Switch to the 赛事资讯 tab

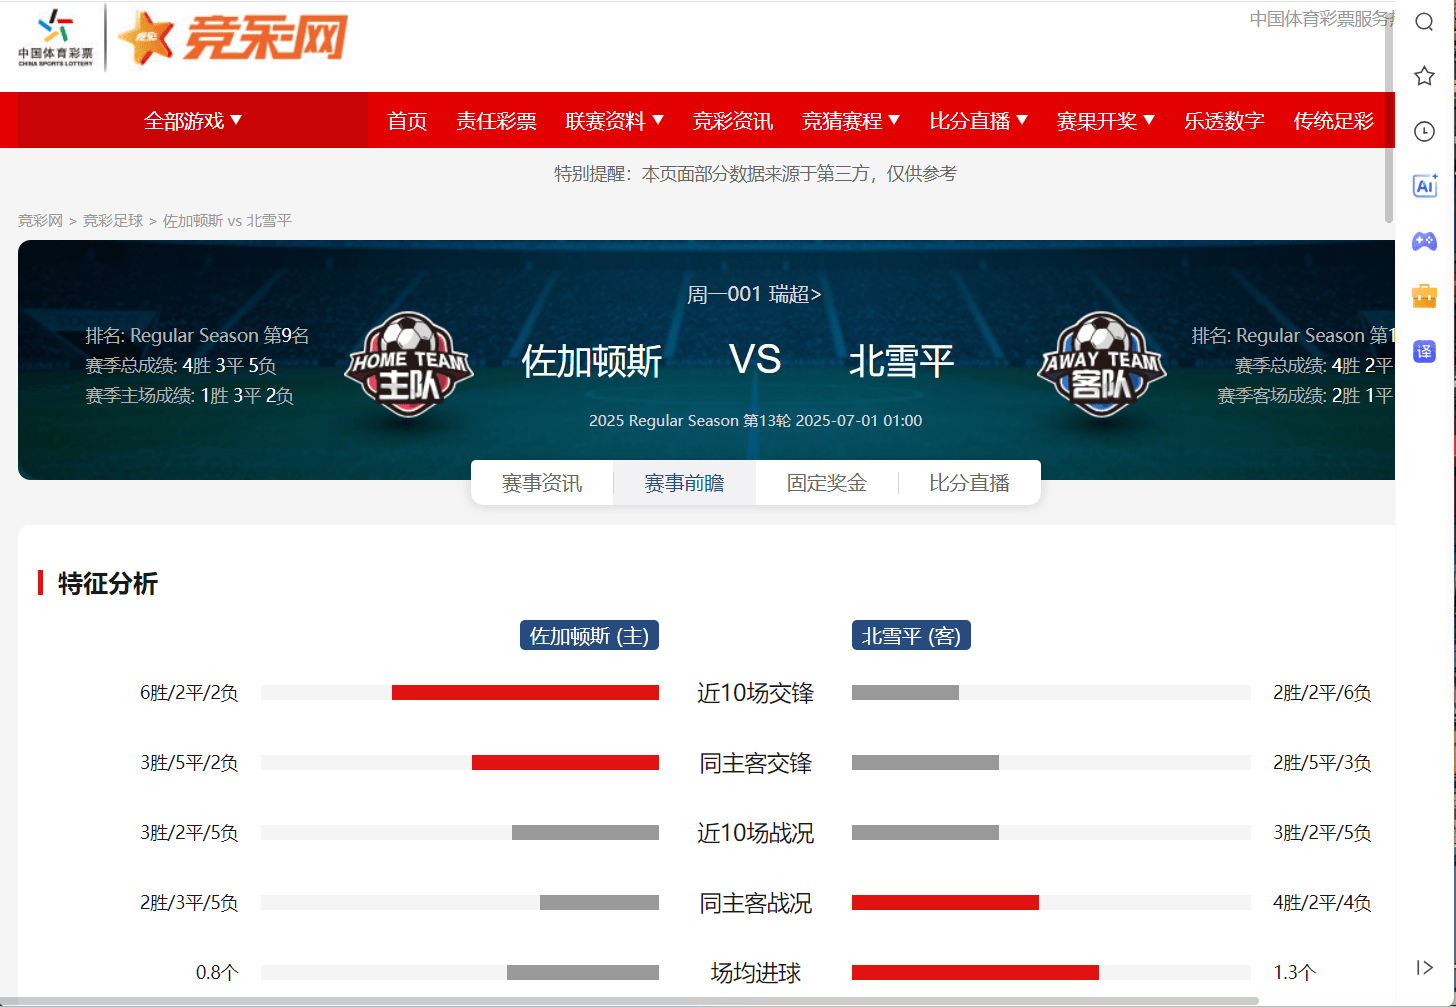click(x=542, y=483)
